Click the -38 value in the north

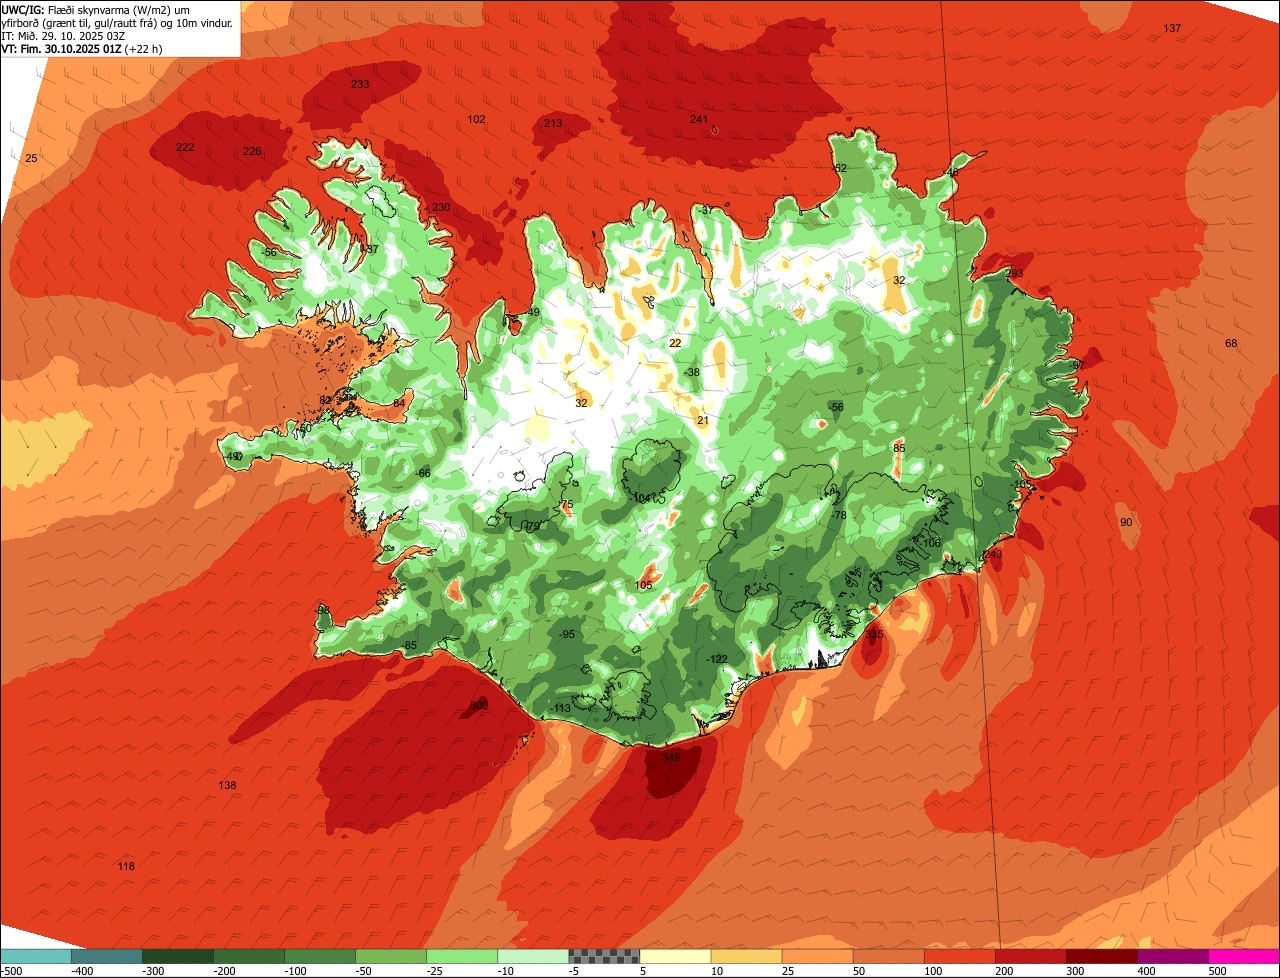pos(691,372)
